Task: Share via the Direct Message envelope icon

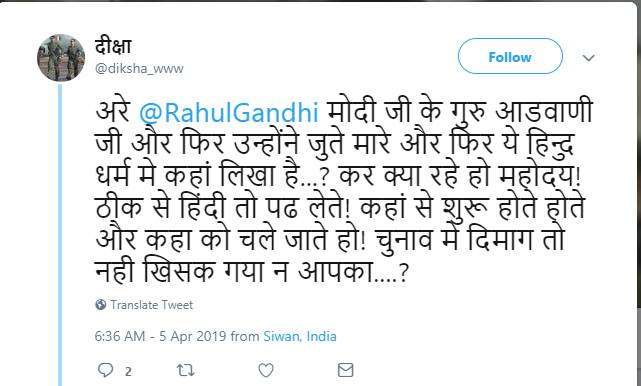Action: click(x=345, y=370)
